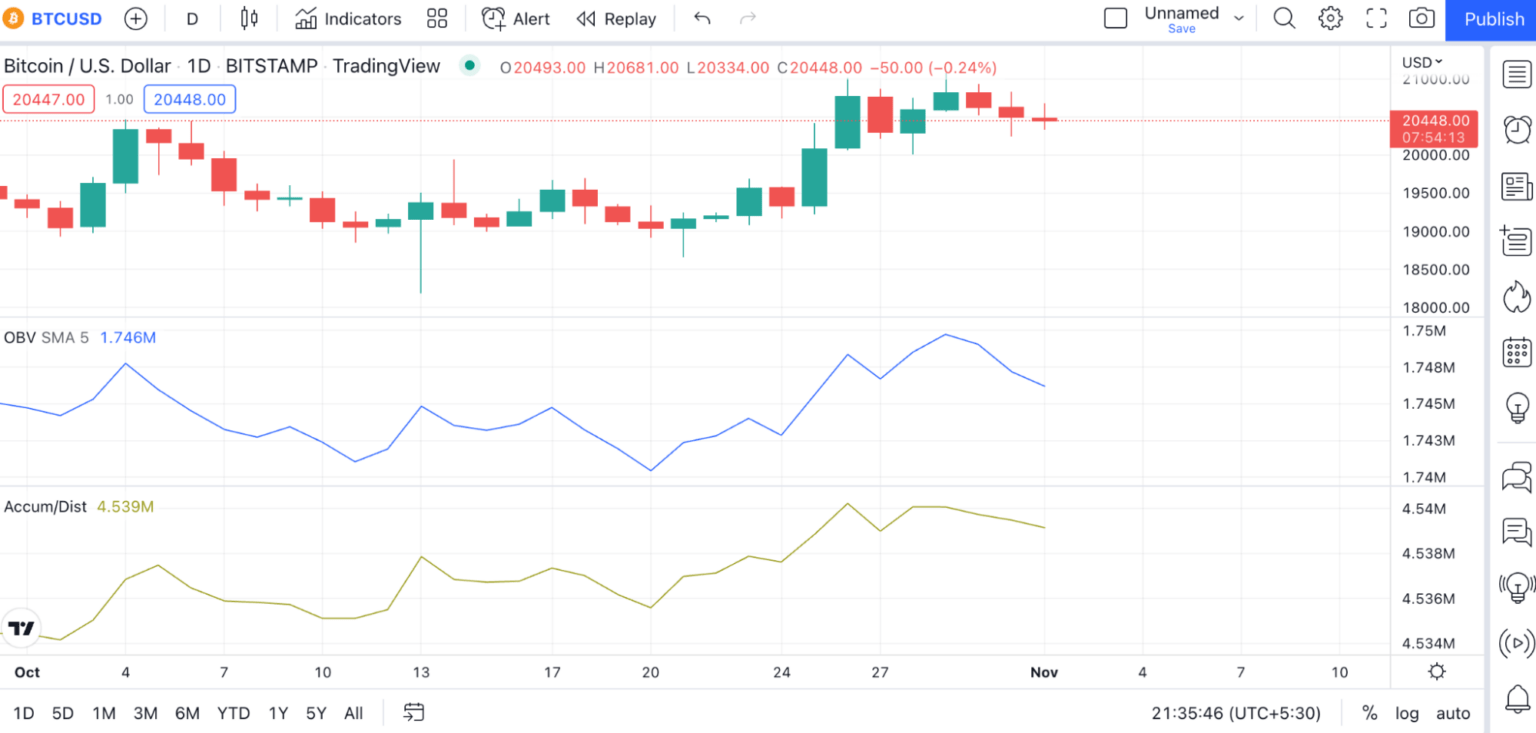Take a chart snapshot with camera icon

coord(1421,18)
